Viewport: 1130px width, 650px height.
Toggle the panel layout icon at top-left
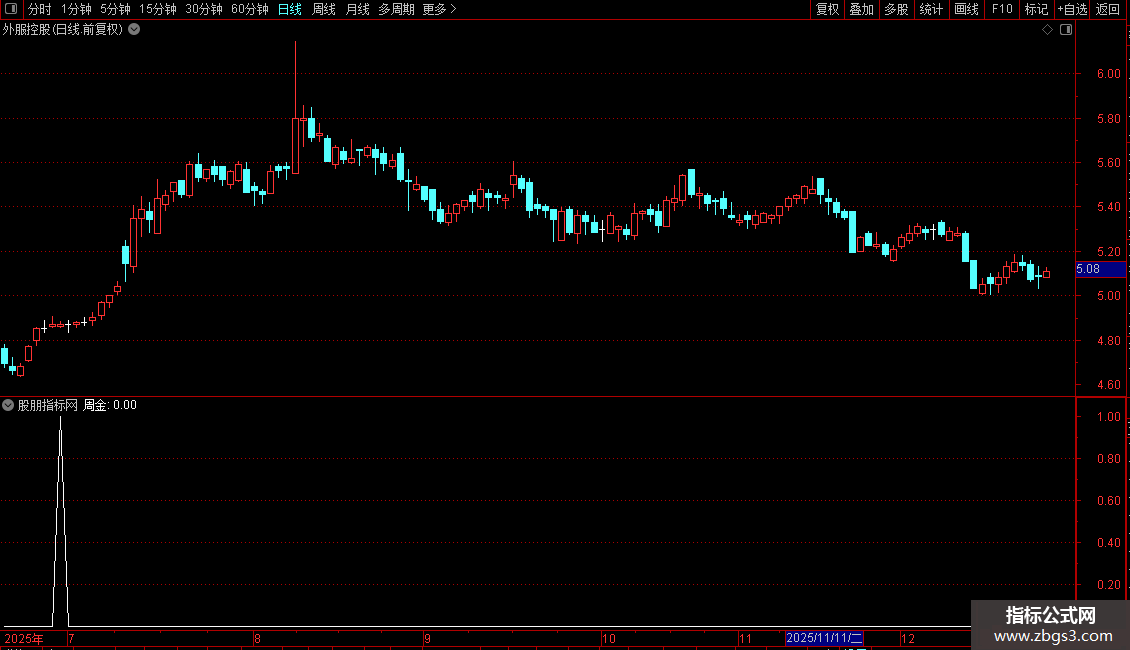(x=11, y=9)
